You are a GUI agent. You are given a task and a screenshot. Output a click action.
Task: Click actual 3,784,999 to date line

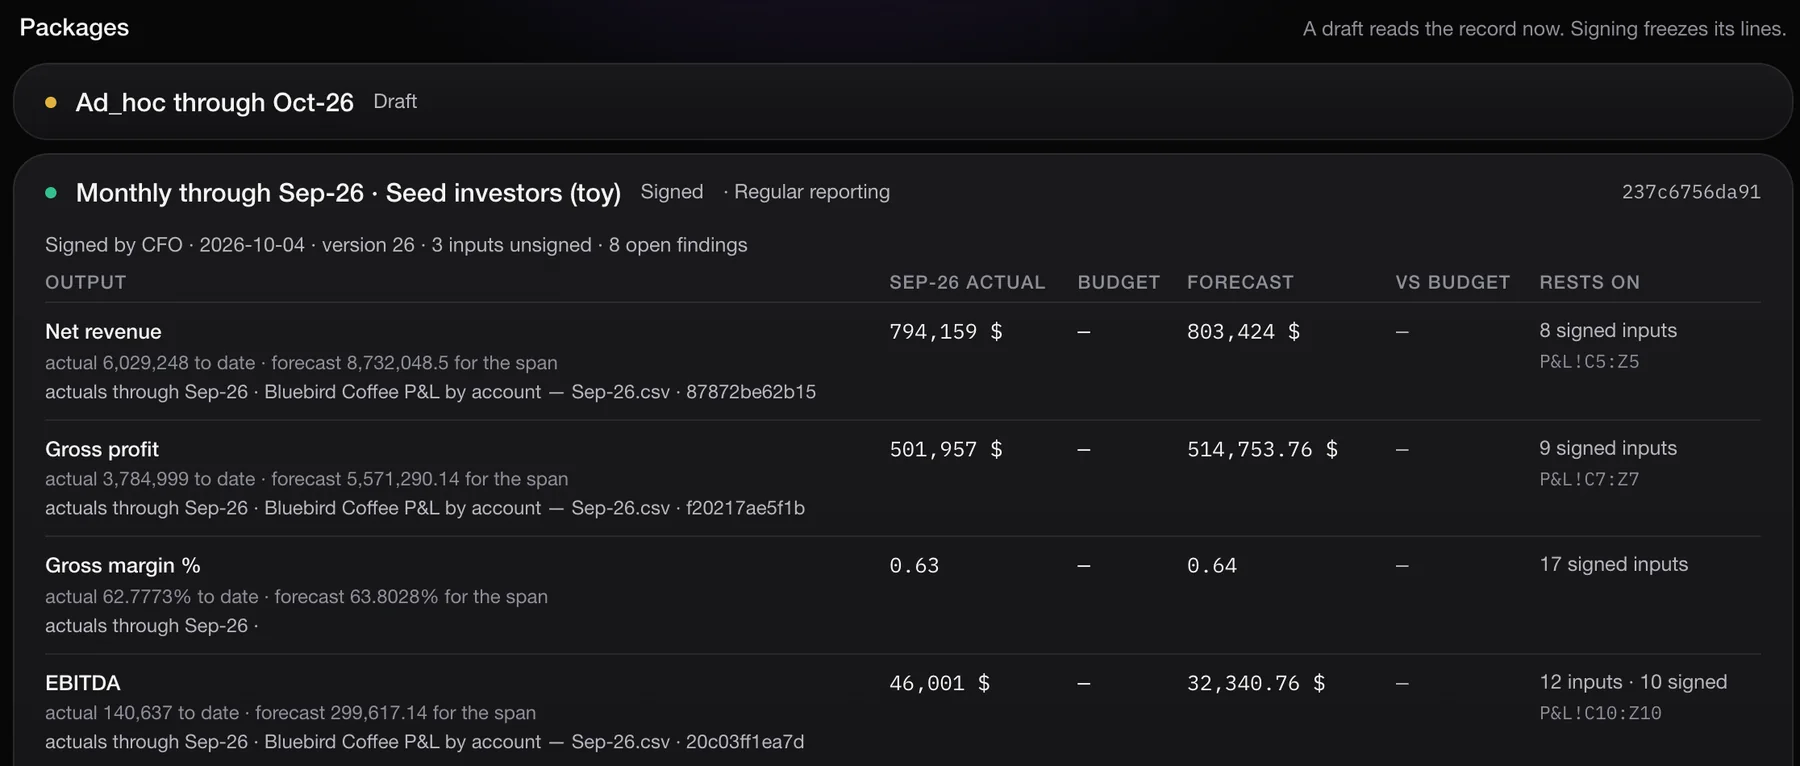tap(306, 479)
